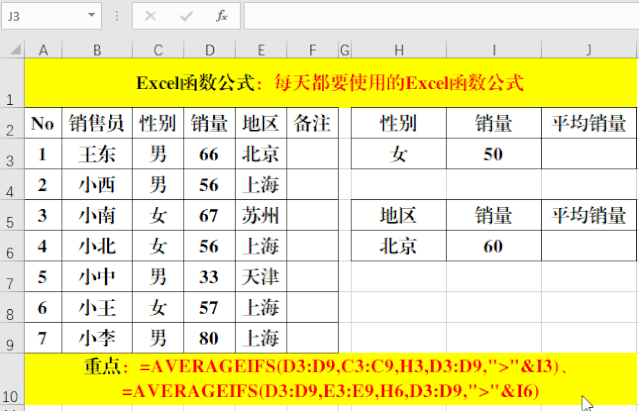Select row 8 header
Image resolution: width=639 pixels, height=411 pixels.
[x=12, y=307]
